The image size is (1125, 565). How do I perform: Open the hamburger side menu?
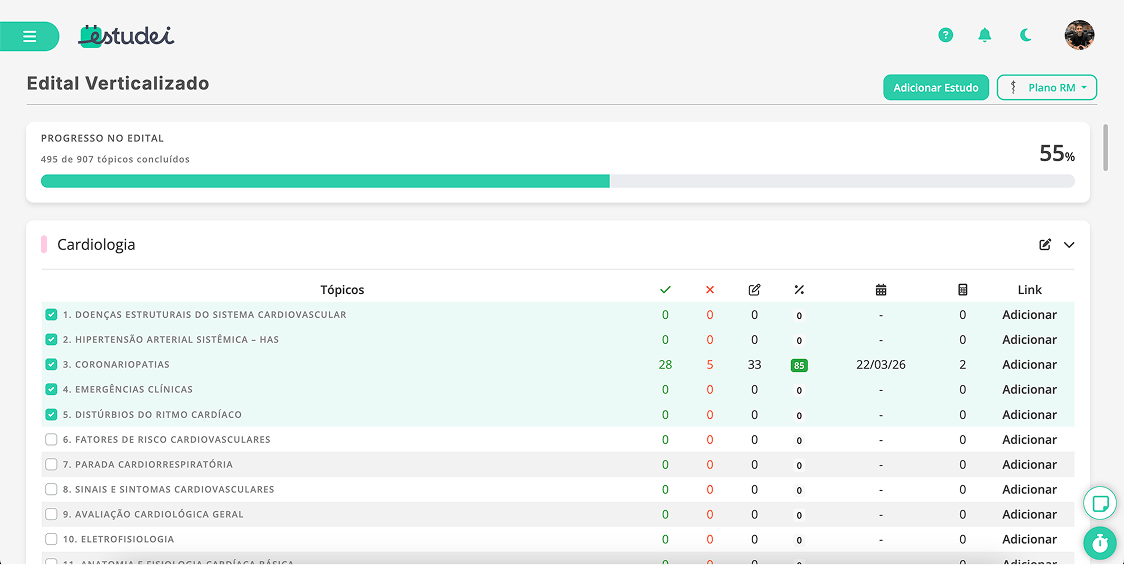tap(29, 36)
